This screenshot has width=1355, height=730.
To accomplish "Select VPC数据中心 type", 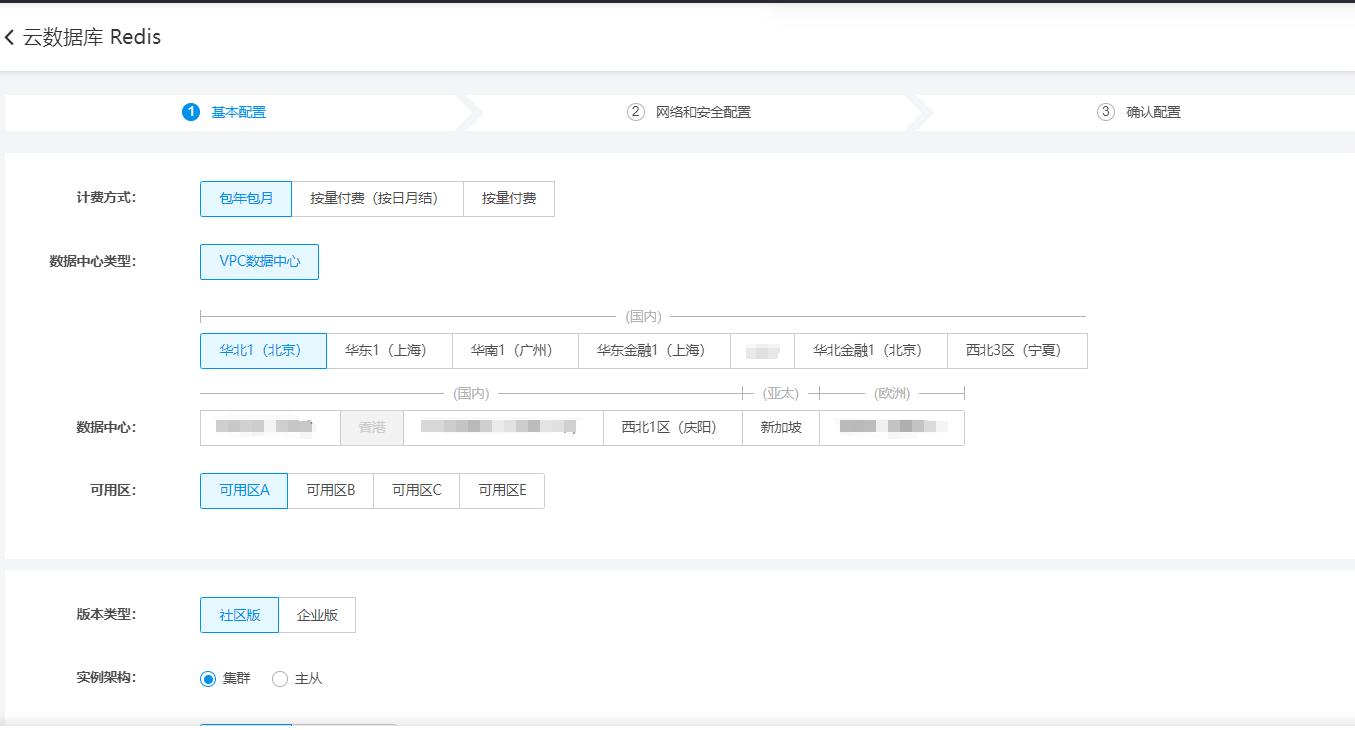I will [x=259, y=262].
